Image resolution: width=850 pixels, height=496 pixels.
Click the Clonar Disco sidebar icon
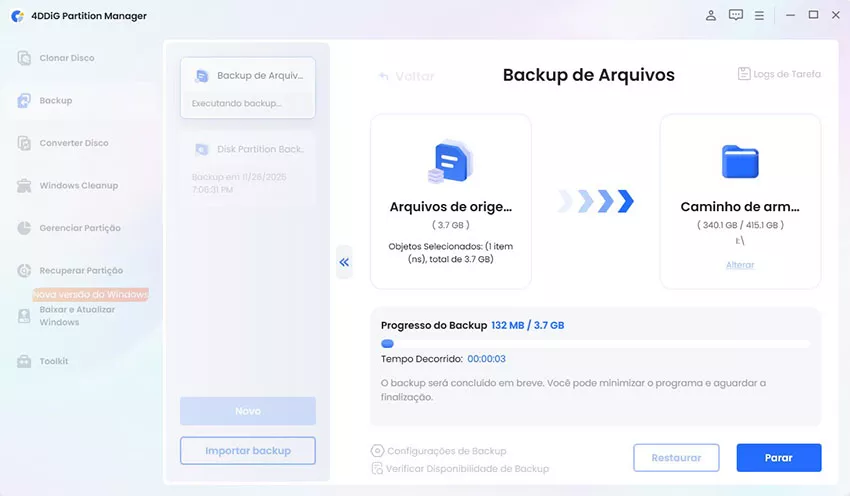click(x=24, y=58)
